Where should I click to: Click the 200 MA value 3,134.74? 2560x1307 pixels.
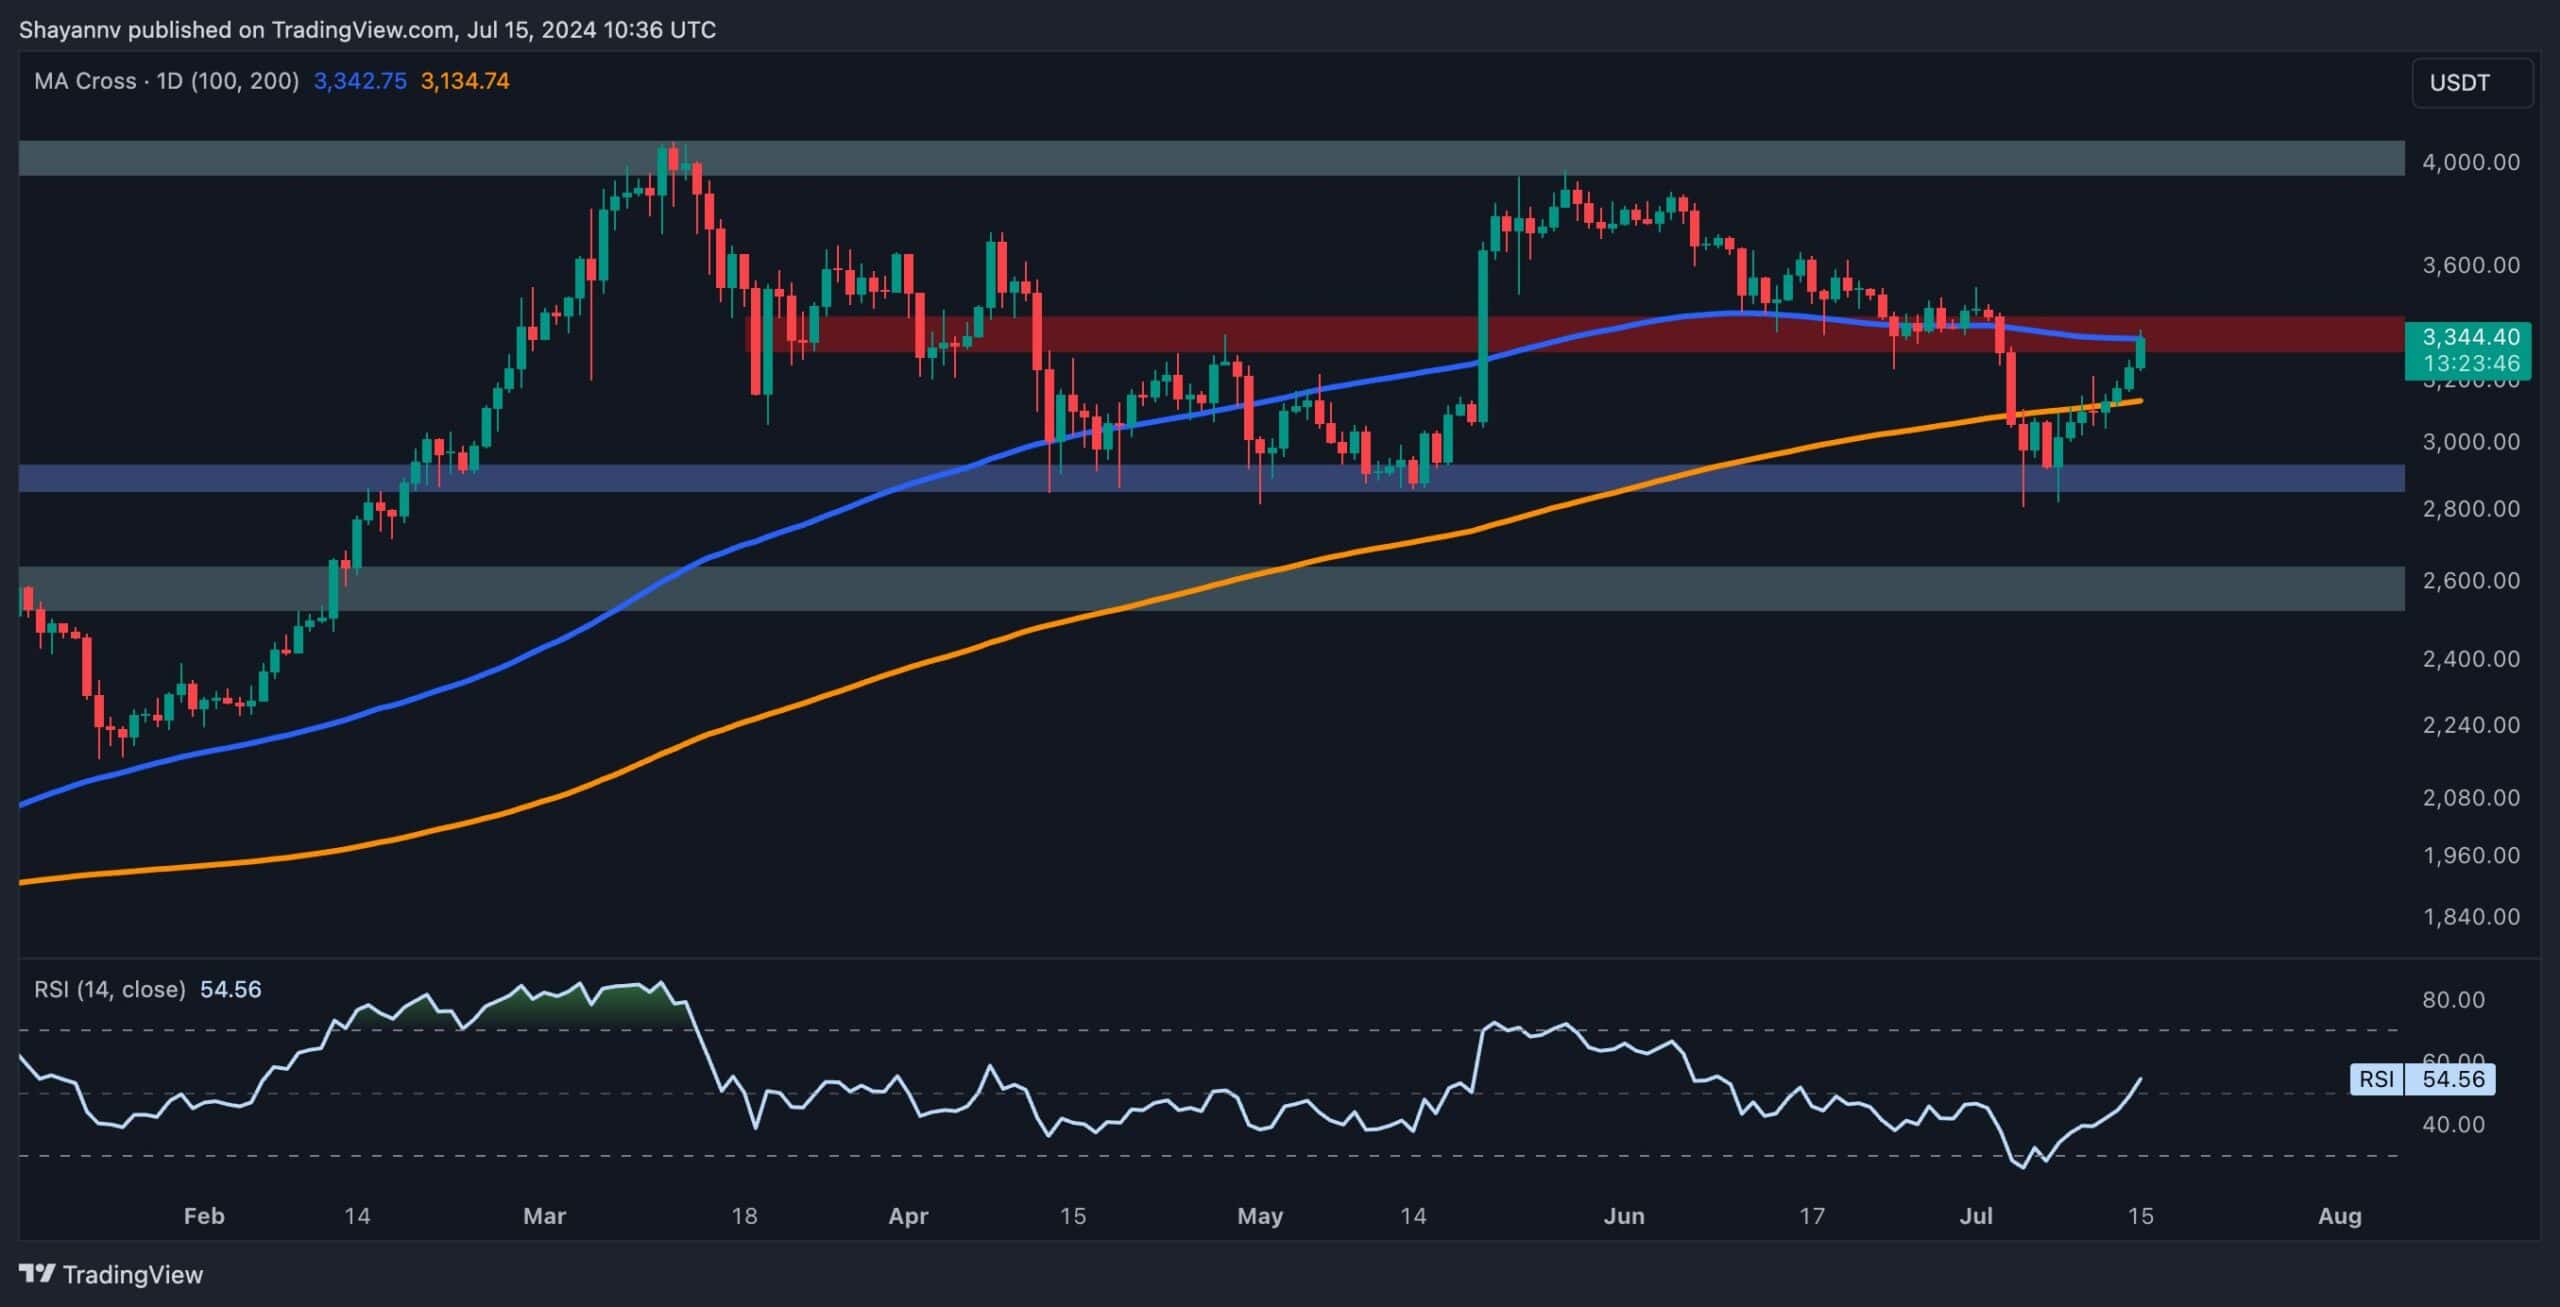tap(465, 81)
